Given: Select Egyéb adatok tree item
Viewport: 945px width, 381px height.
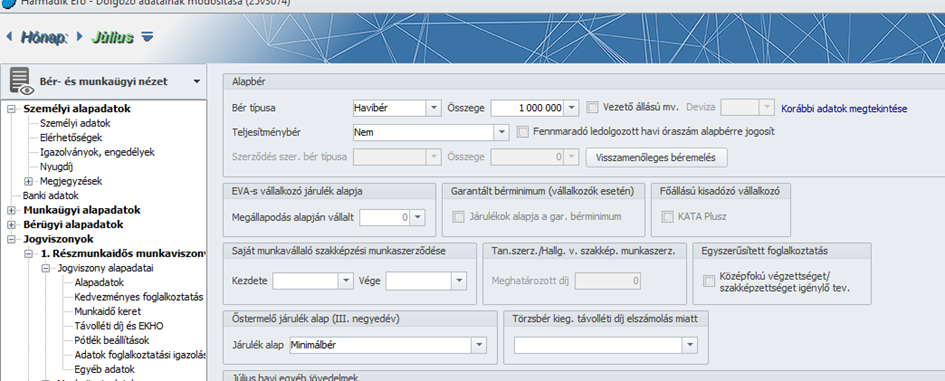Looking at the screenshot, I should point(104,369).
